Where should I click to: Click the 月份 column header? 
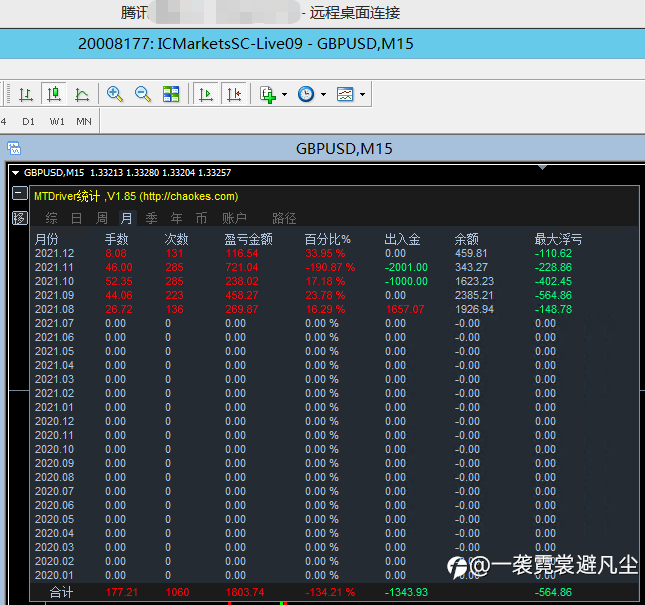(46, 239)
